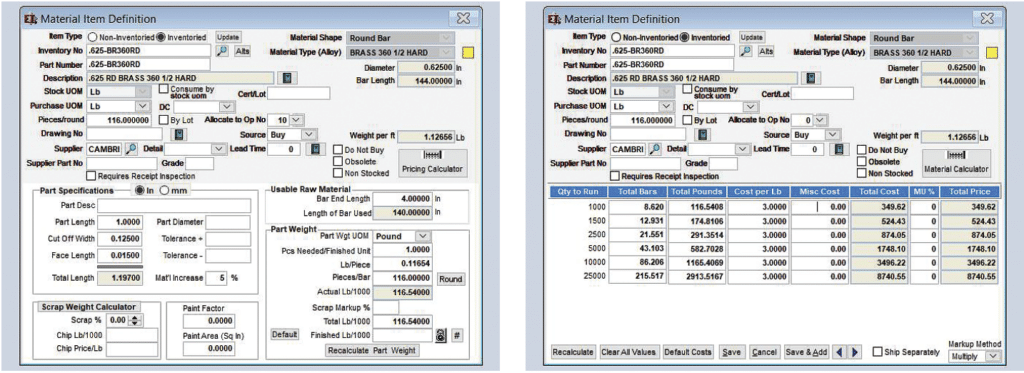Click yellow alloy color swatch in left window
This screenshot has width=1024, height=373.
pyautogui.click(x=468, y=52)
